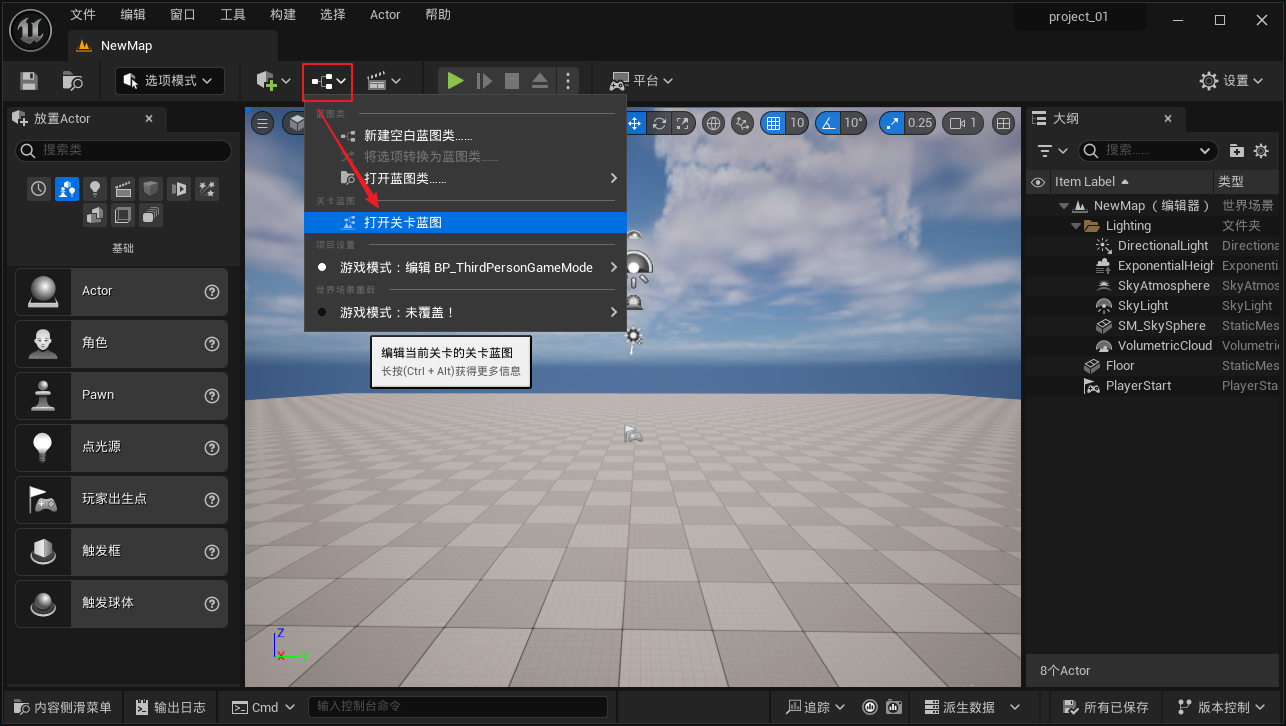Save the current level with the floppy icon
Screen dimensions: 1286x726
[x=29, y=81]
